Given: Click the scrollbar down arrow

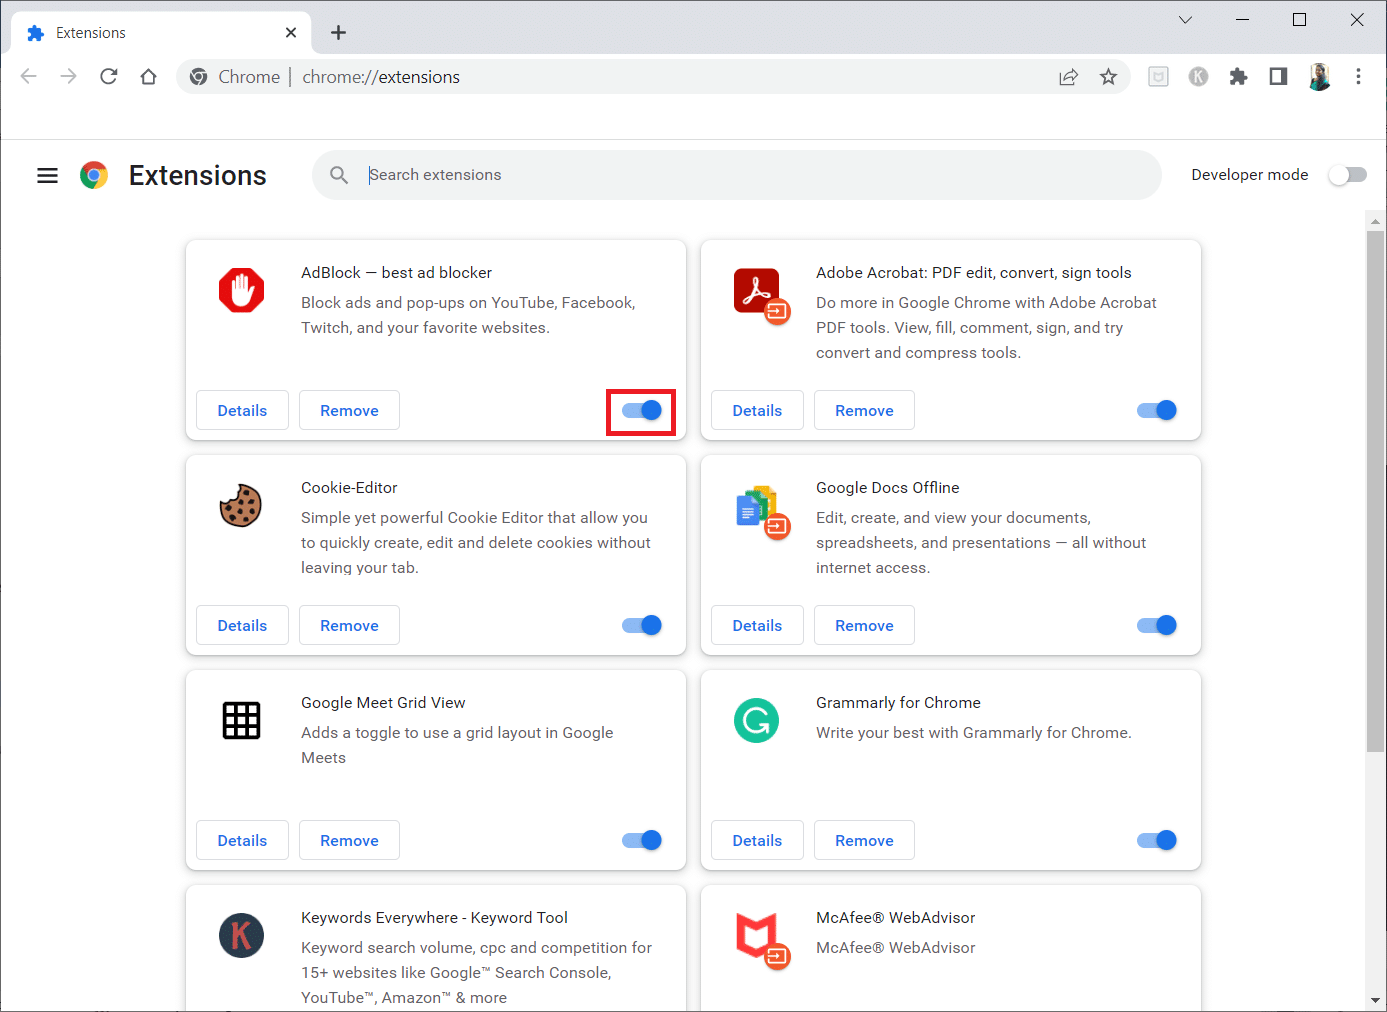Looking at the screenshot, I should [1376, 1000].
